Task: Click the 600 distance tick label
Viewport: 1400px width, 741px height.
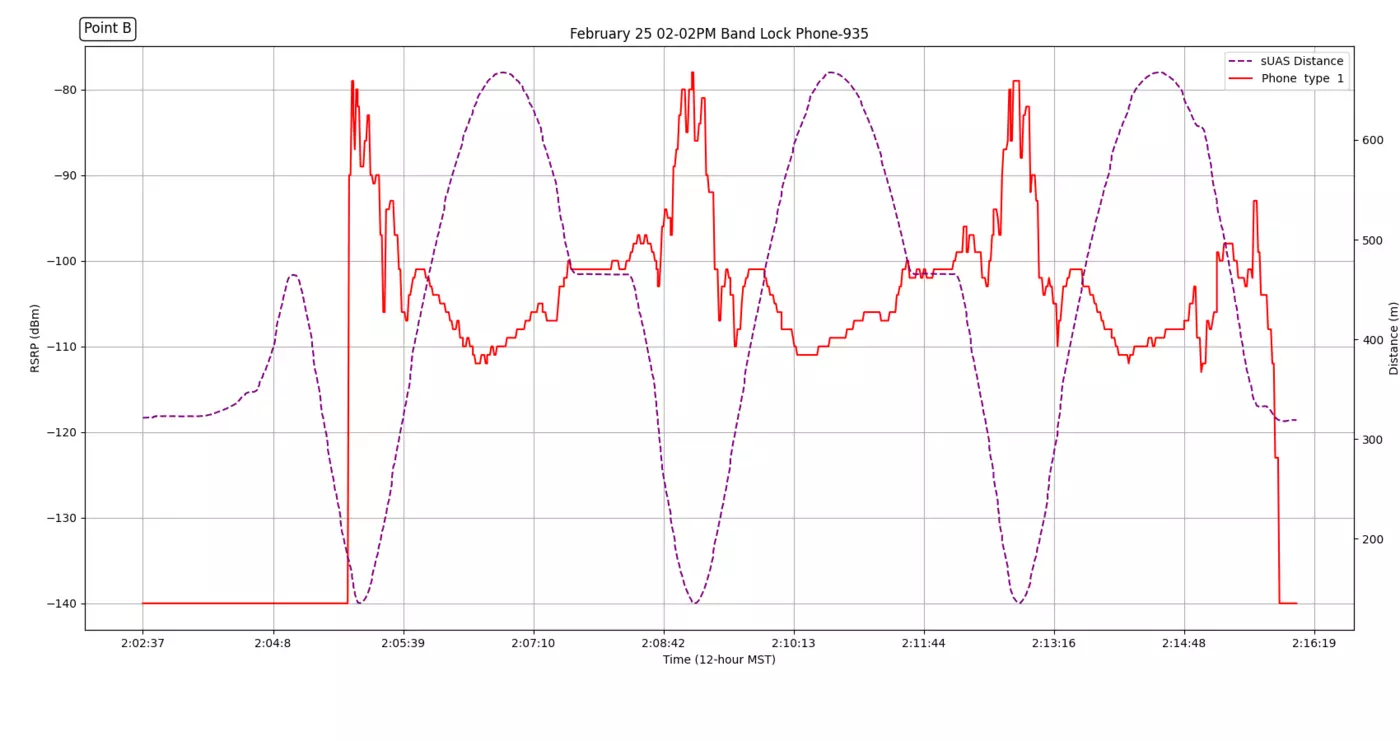Action: (1372, 141)
